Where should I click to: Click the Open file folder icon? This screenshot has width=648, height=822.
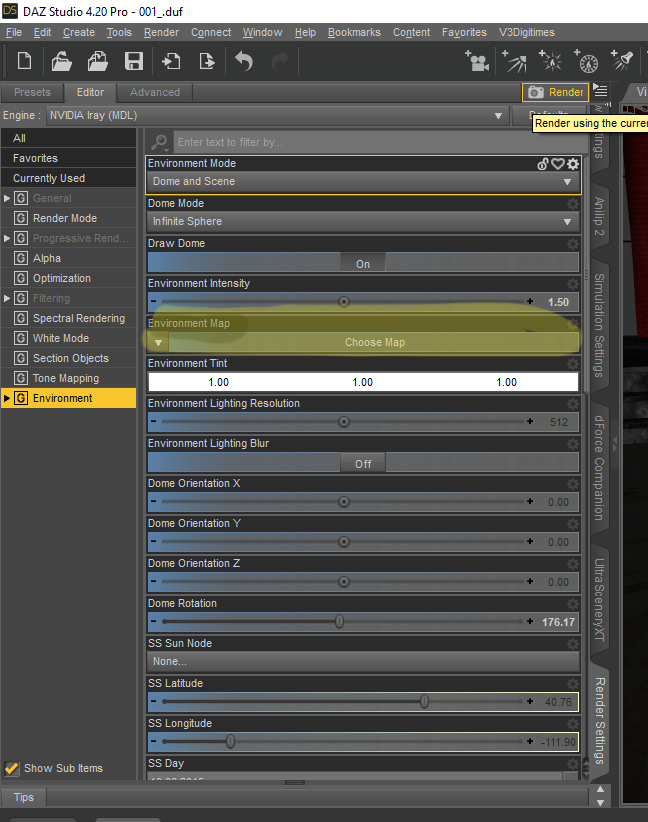coord(61,61)
